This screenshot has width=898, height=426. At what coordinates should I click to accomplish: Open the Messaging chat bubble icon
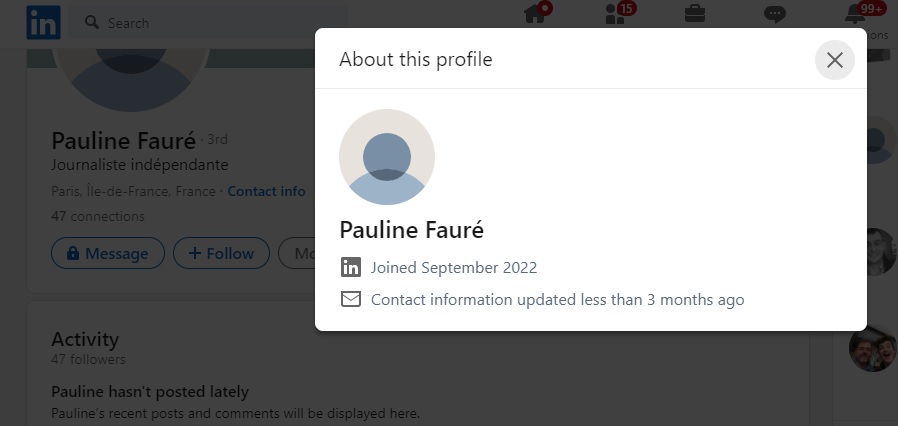(775, 14)
